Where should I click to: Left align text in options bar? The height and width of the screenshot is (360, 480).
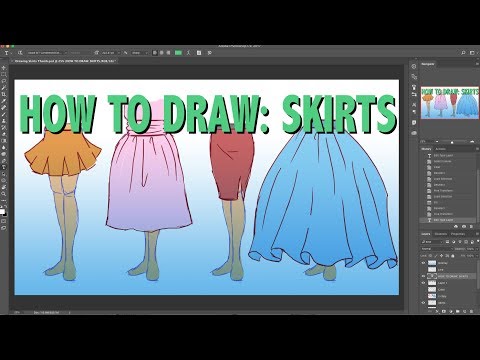tap(155, 53)
